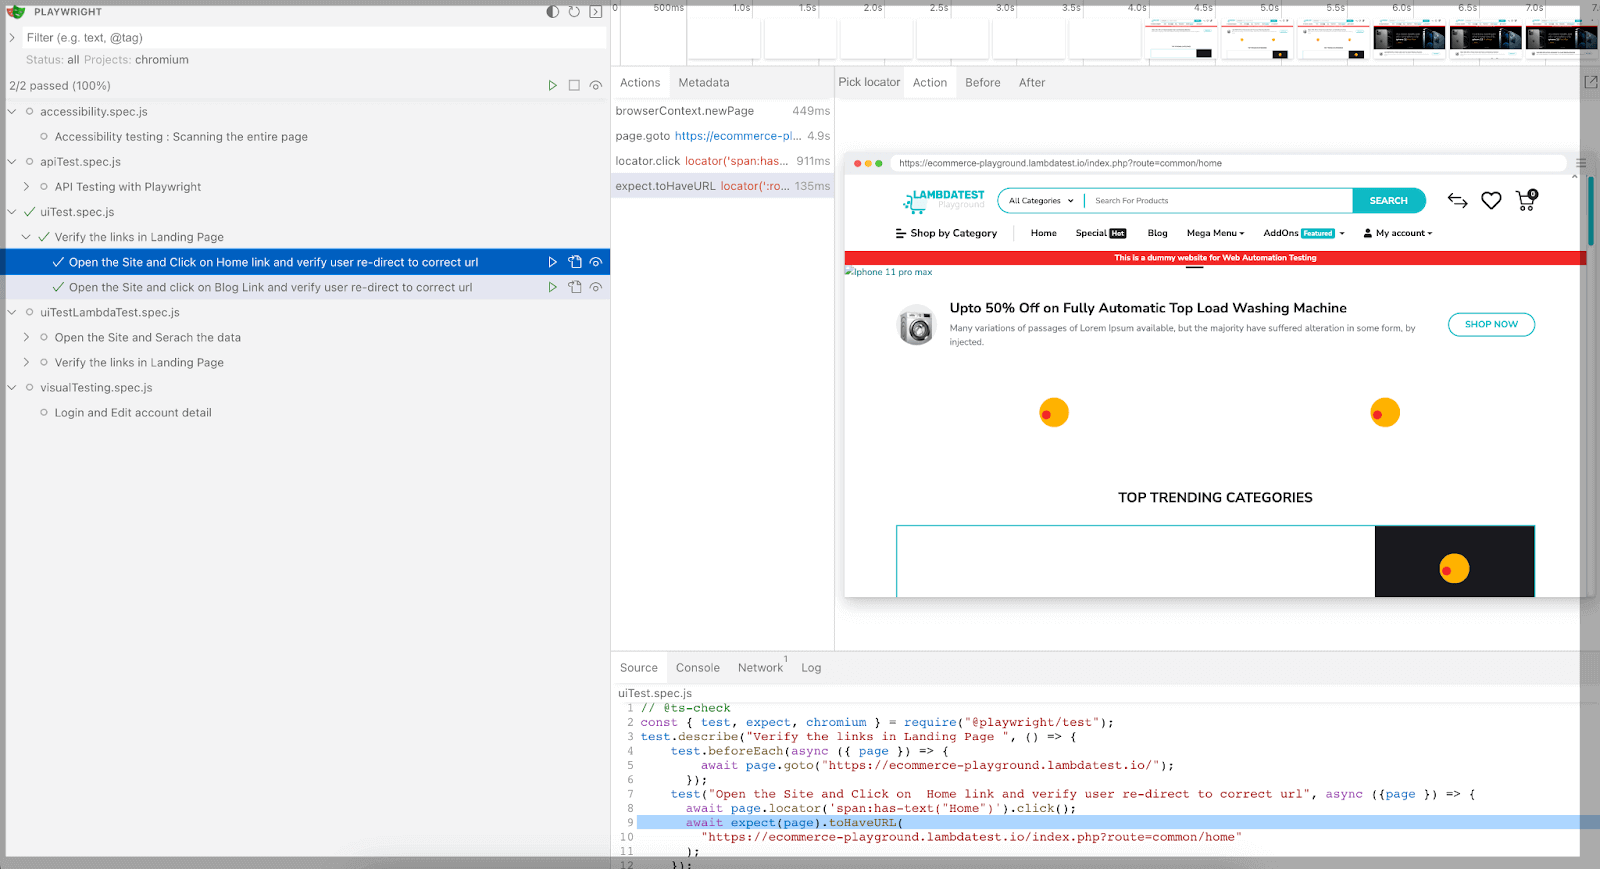Open the My account dropdown
1600x869 pixels.
[1398, 233]
